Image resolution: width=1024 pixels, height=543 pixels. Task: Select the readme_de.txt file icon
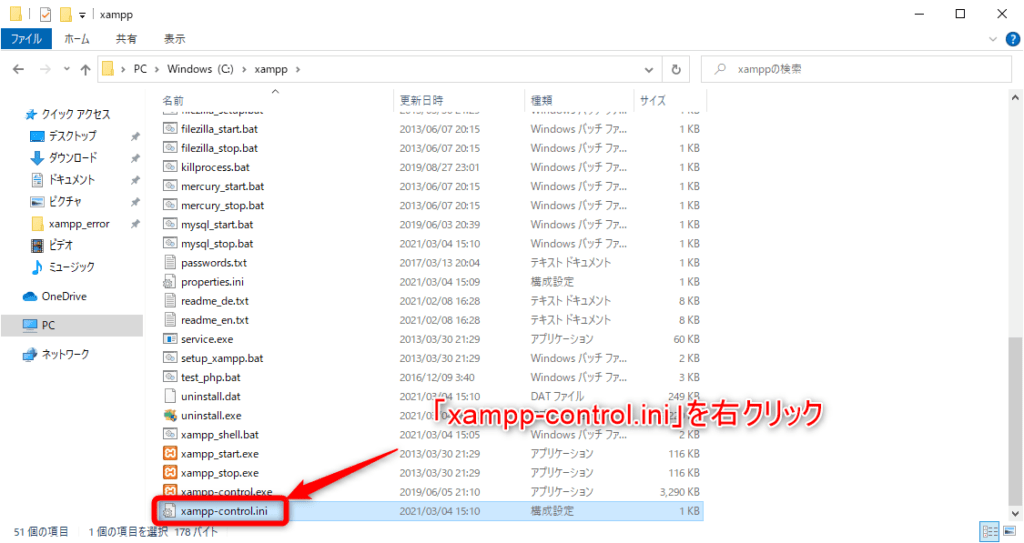(x=170, y=301)
